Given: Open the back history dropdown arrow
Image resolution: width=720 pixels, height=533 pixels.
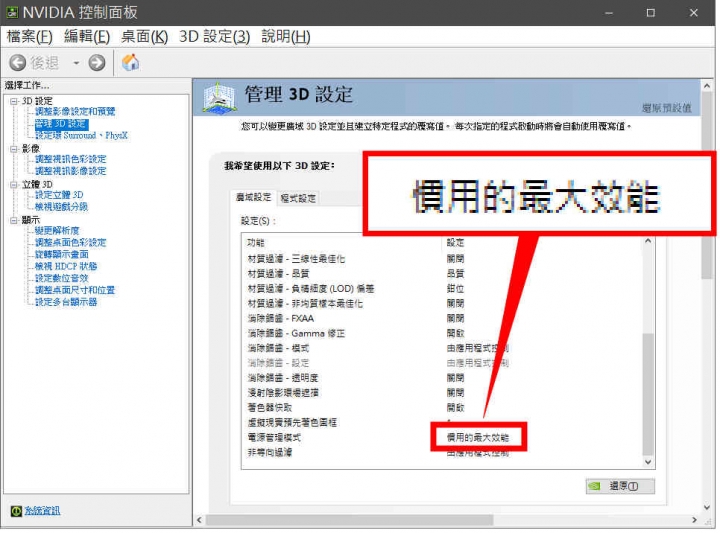Looking at the screenshot, I should (x=76, y=63).
